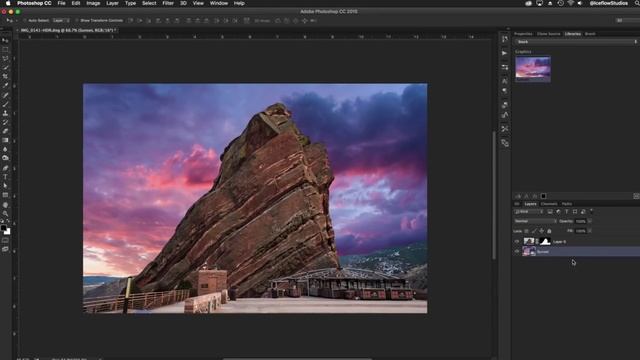Switch to the Brush panel tab
Image resolution: width=640 pixels, height=360 pixels.
coord(590,34)
